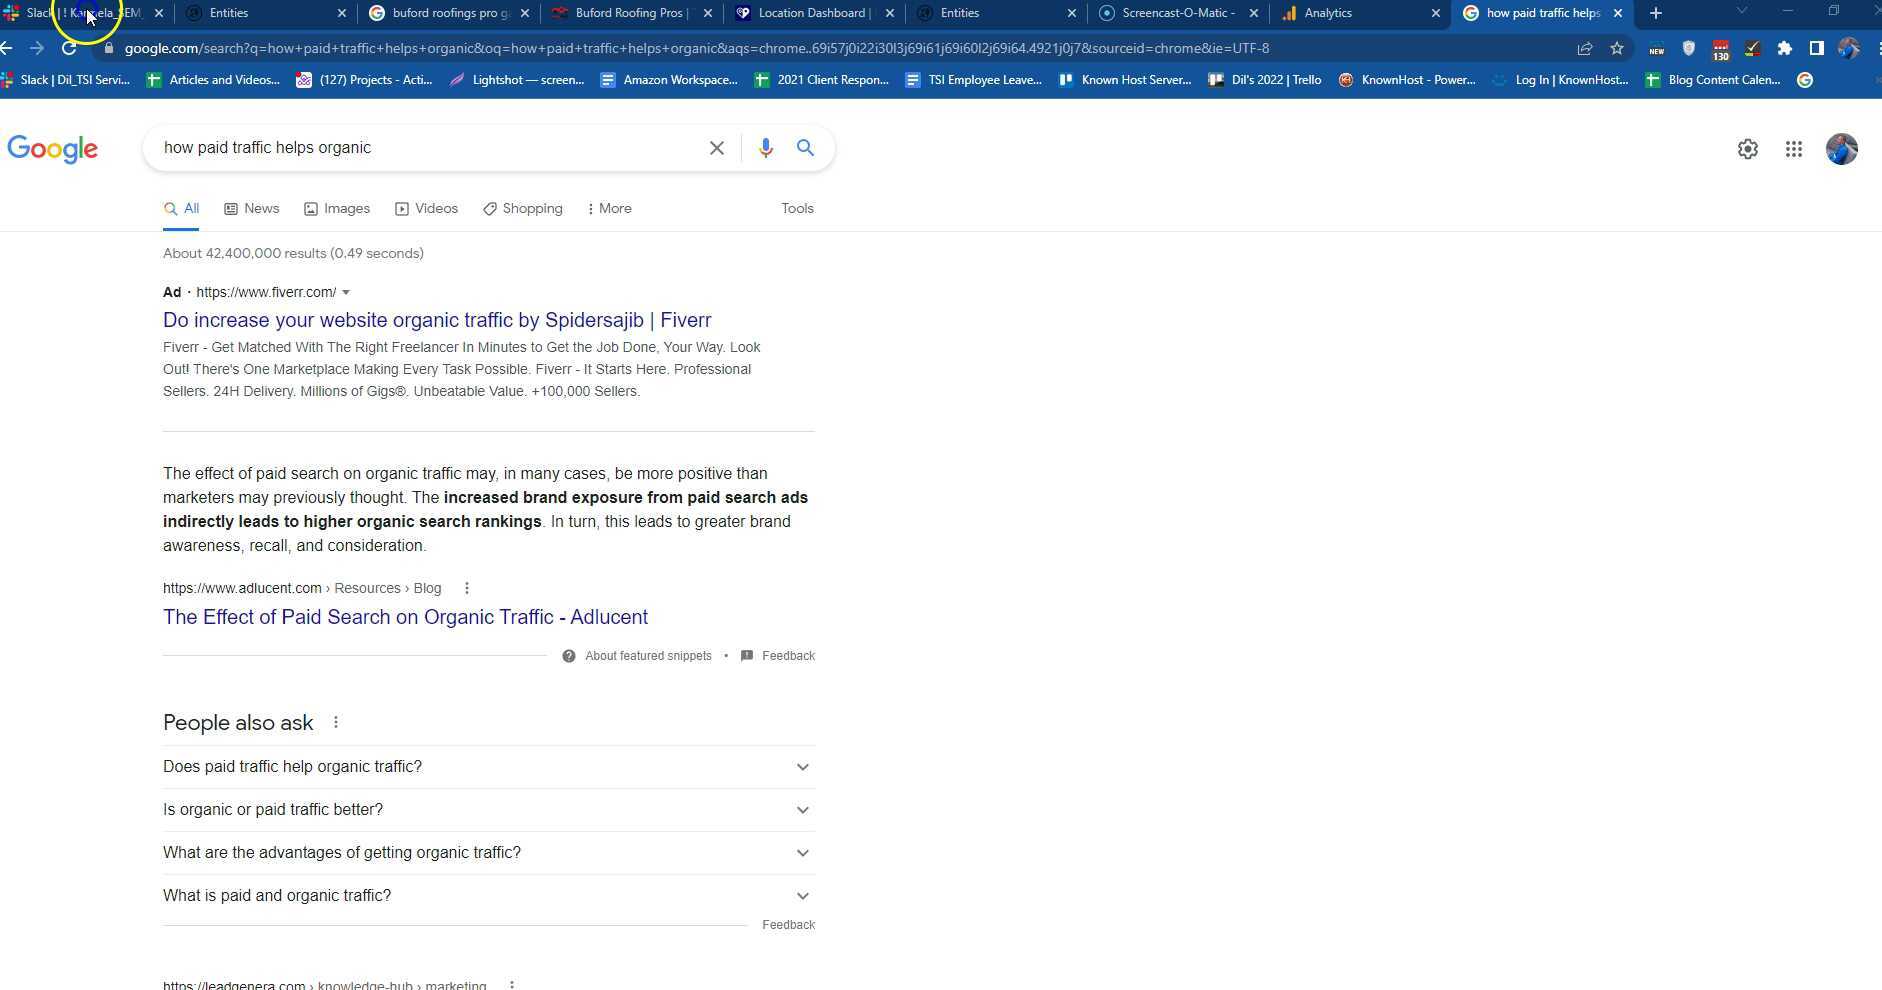Open Chrome extensions puzzle icon

click(x=1784, y=48)
